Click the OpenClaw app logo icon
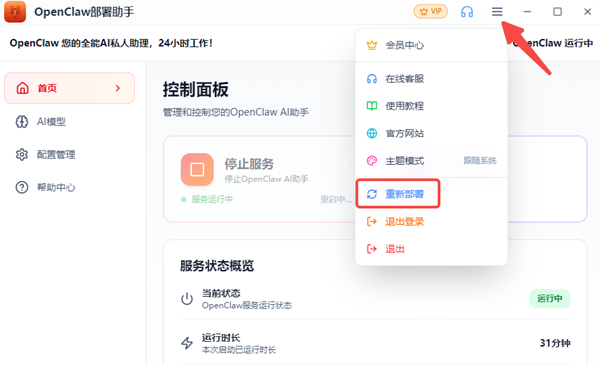Image resolution: width=600 pixels, height=365 pixels. click(x=15, y=11)
